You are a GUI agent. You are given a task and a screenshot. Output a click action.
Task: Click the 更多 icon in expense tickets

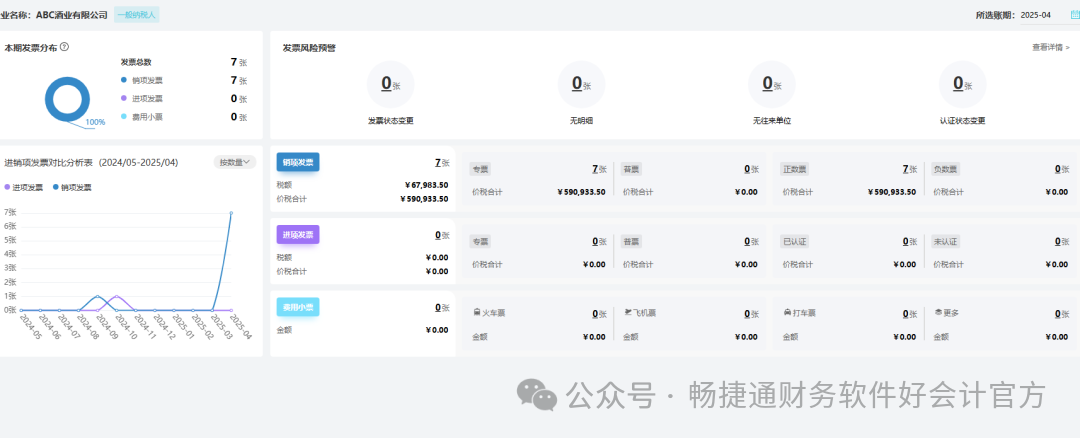pos(938,313)
